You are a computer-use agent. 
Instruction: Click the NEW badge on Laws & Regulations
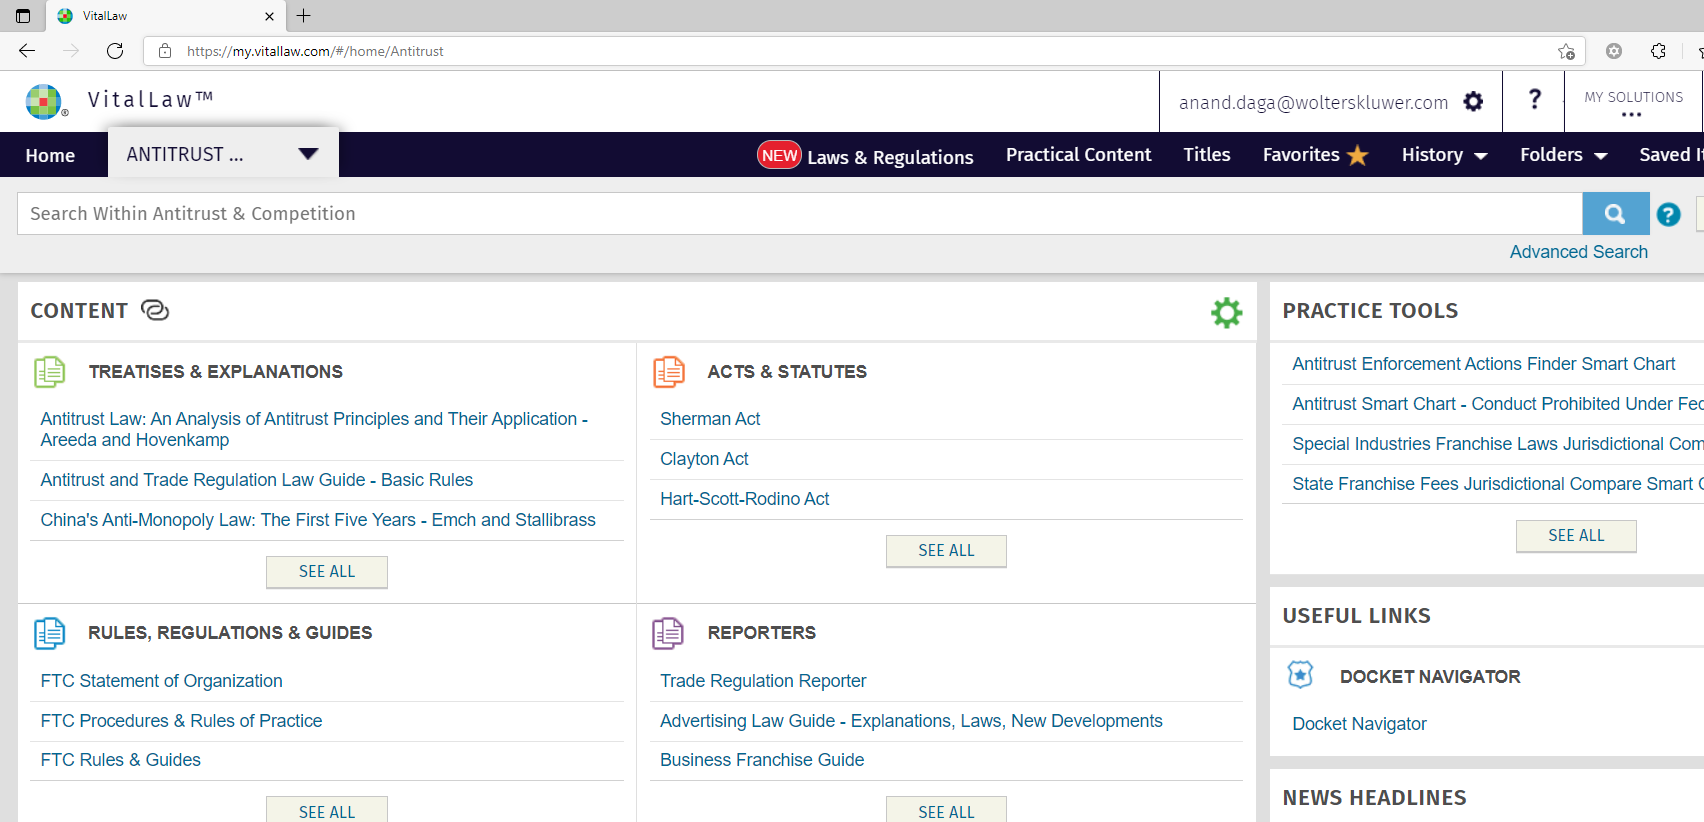[779, 155]
